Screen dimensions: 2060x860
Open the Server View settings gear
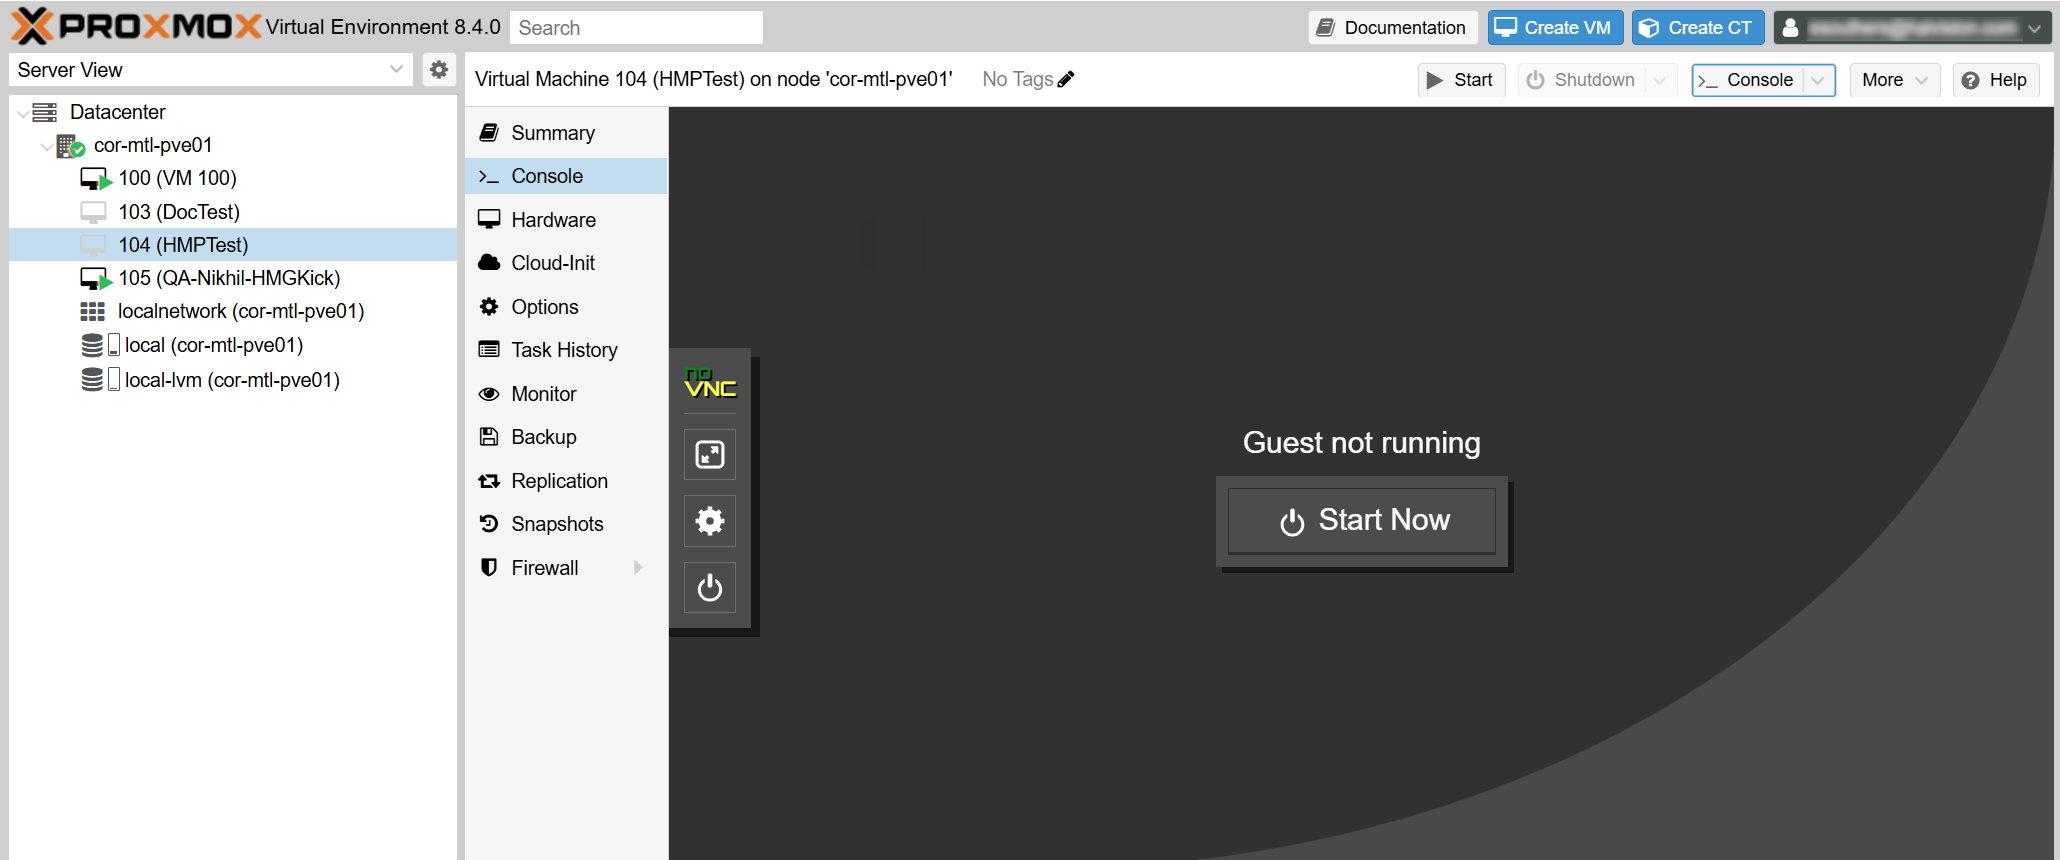(x=438, y=70)
